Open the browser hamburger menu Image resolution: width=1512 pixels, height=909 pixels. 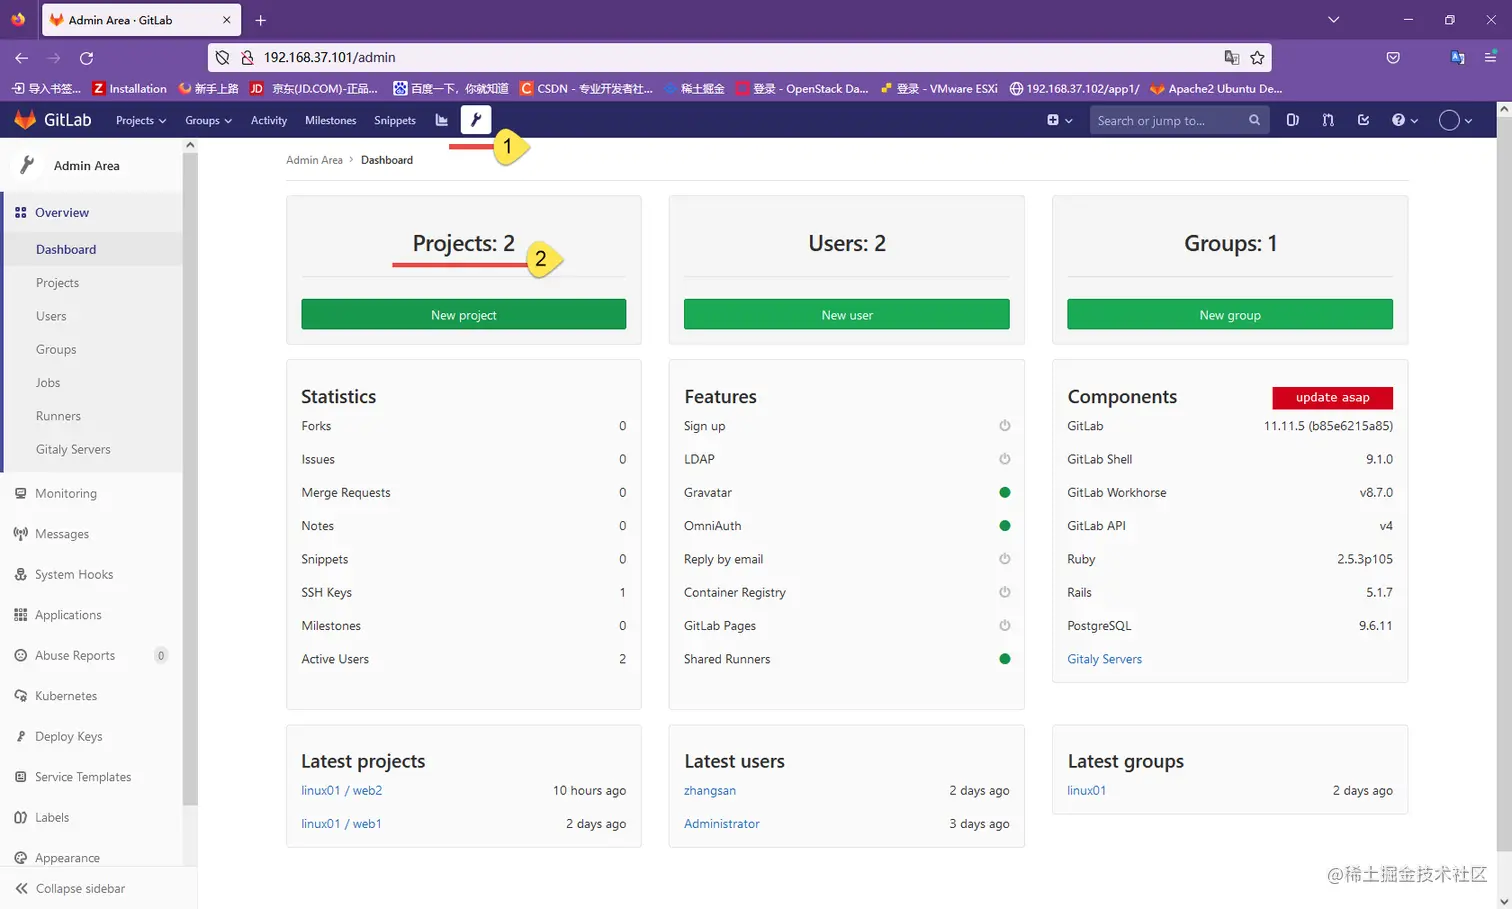pyautogui.click(x=1490, y=58)
